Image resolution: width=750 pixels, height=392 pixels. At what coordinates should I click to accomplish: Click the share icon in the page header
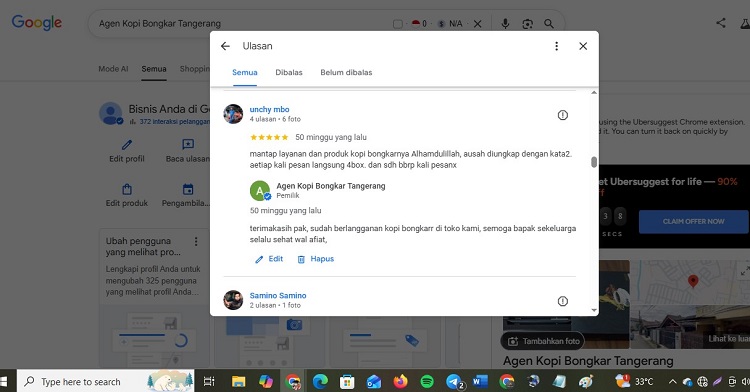[x=721, y=23]
